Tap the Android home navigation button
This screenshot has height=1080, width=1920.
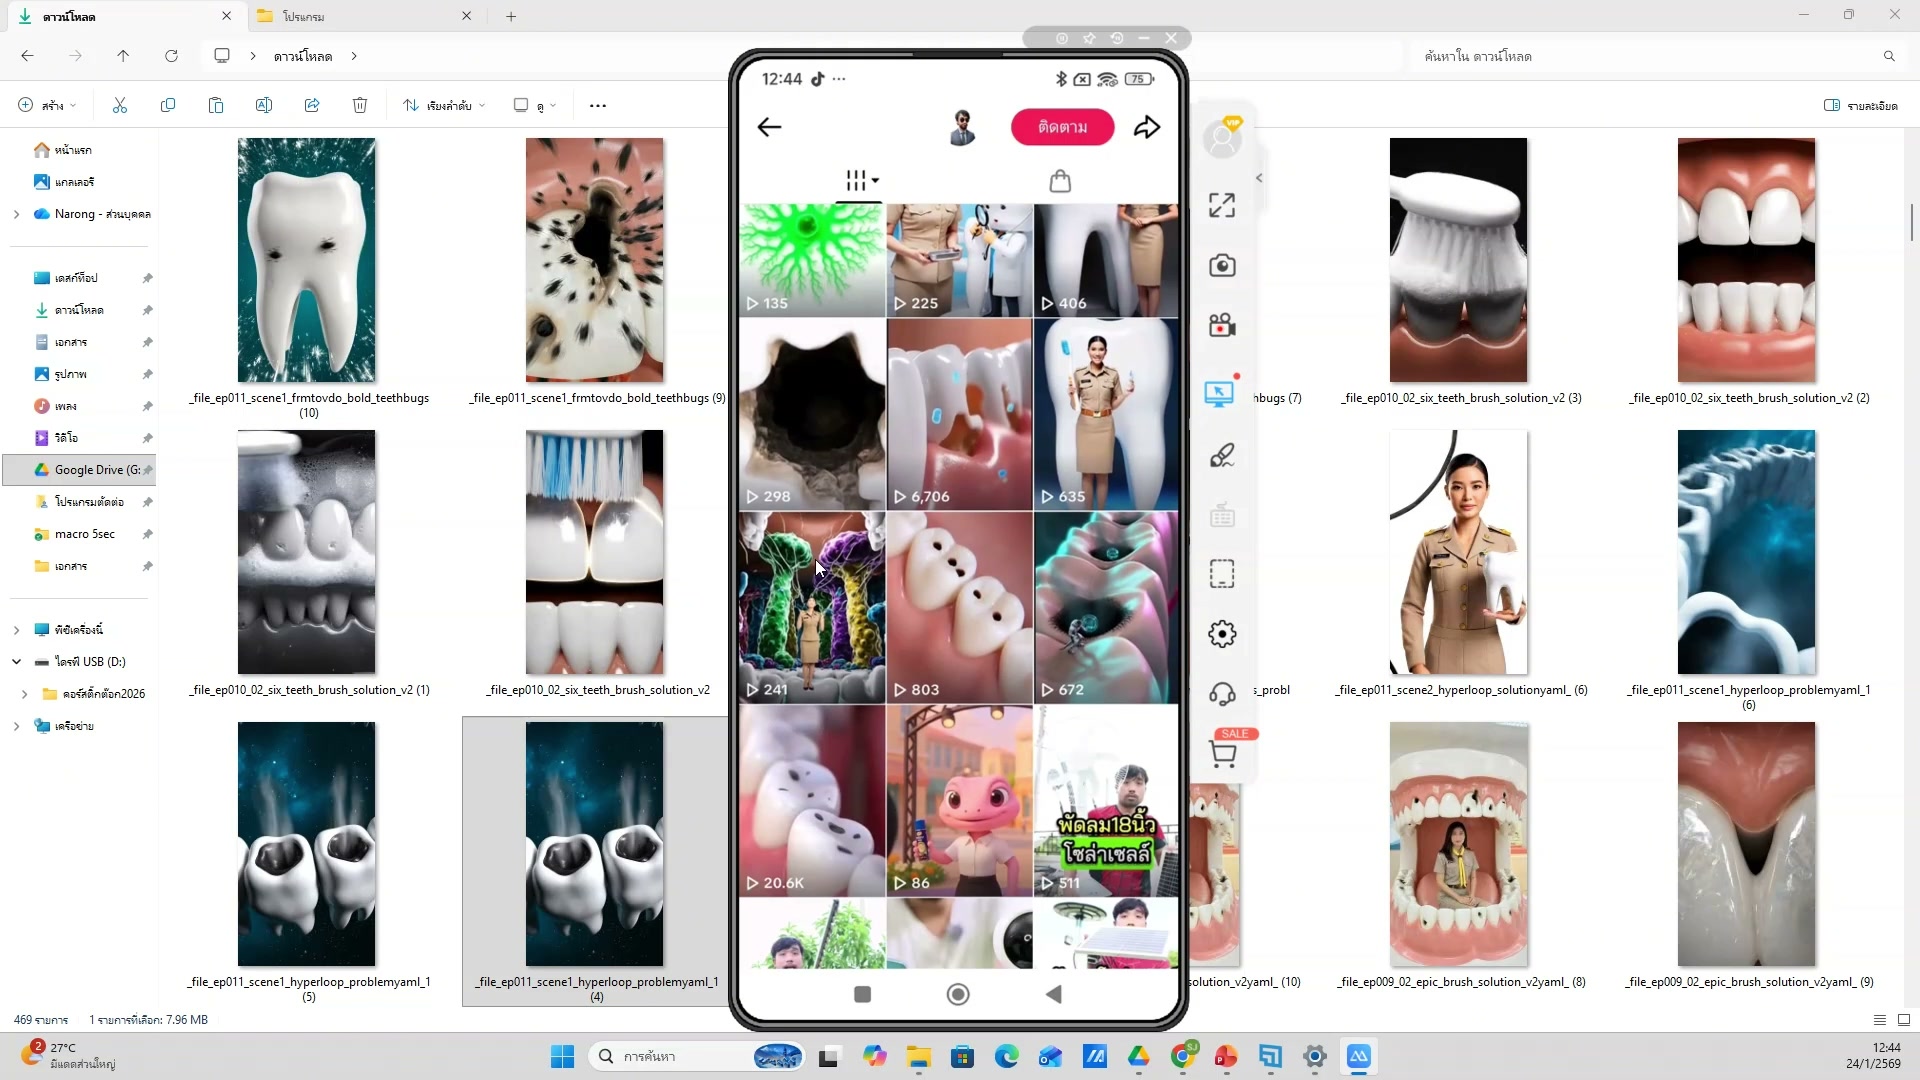957,994
